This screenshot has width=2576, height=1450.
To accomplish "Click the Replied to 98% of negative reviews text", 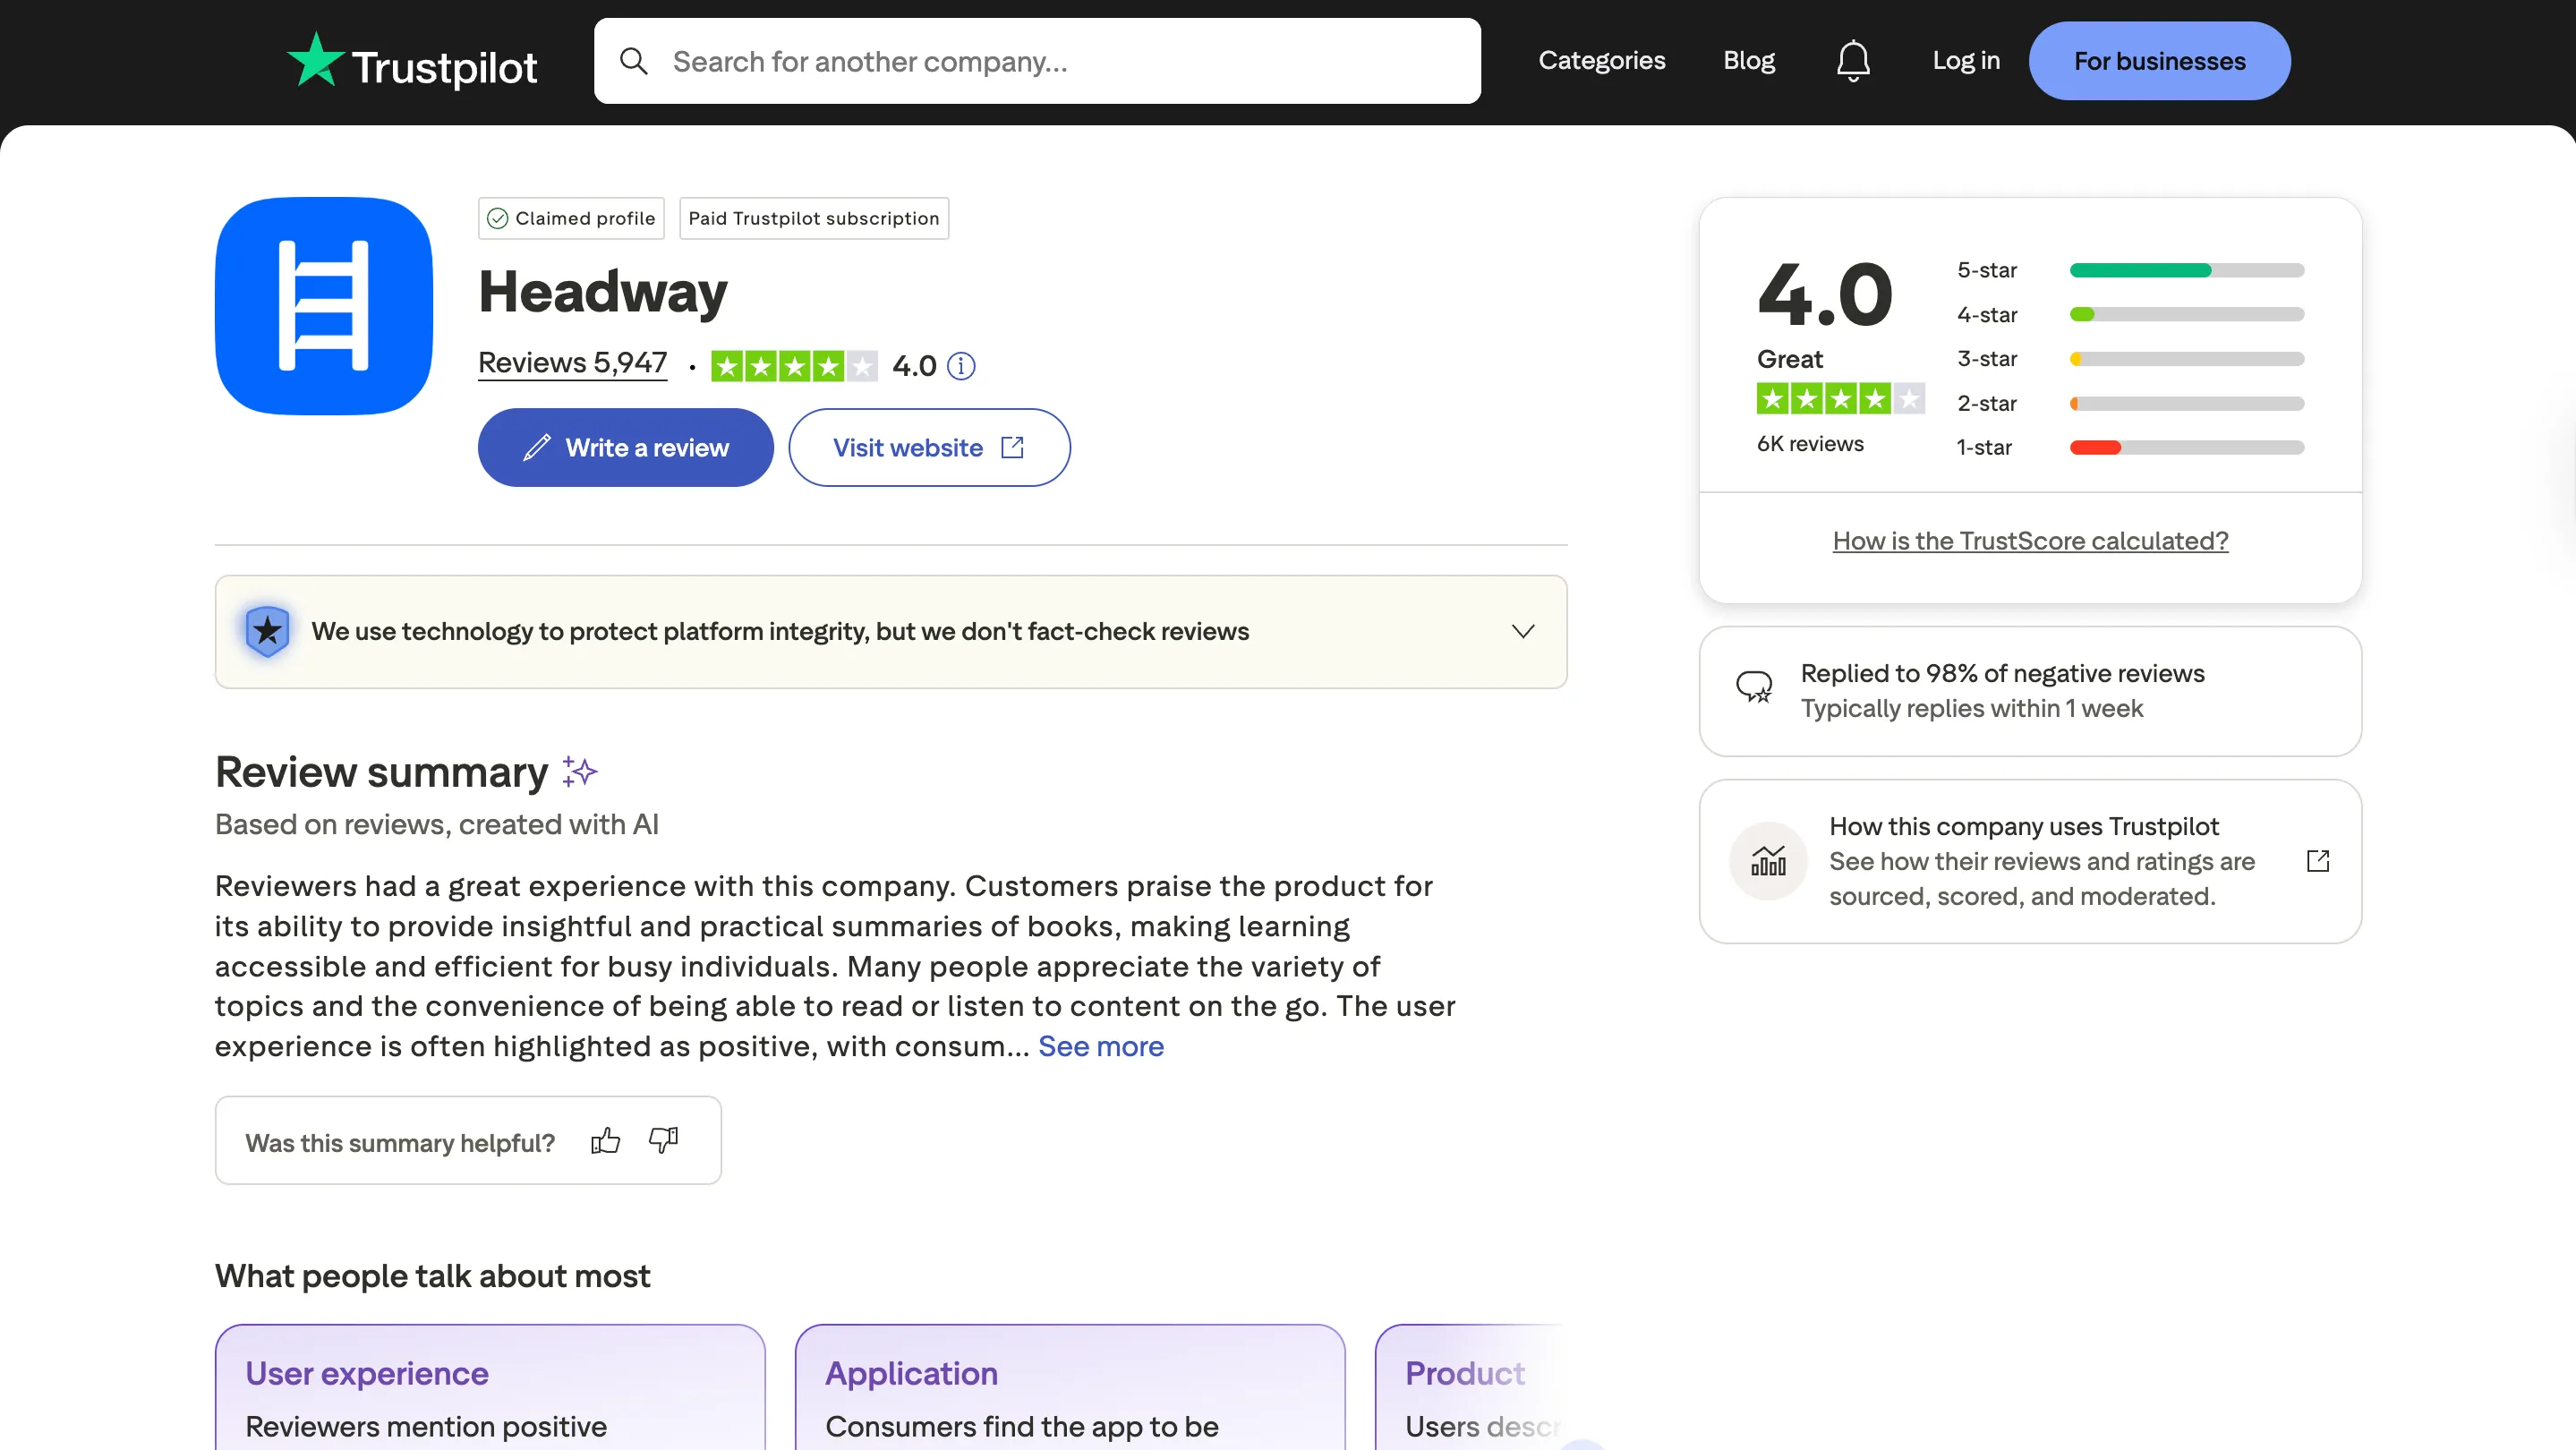I will pos(2003,673).
